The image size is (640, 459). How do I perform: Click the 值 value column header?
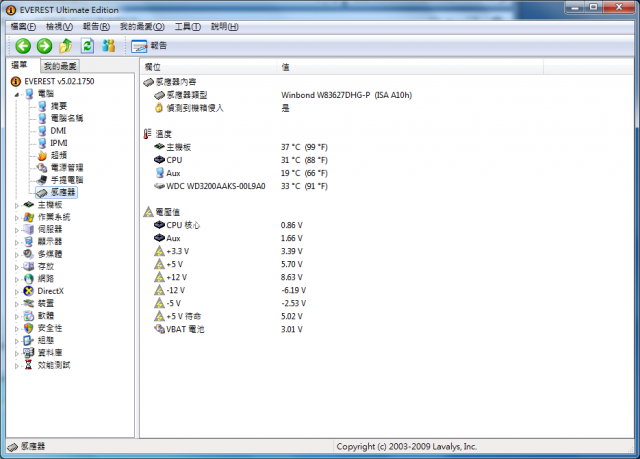click(410, 67)
